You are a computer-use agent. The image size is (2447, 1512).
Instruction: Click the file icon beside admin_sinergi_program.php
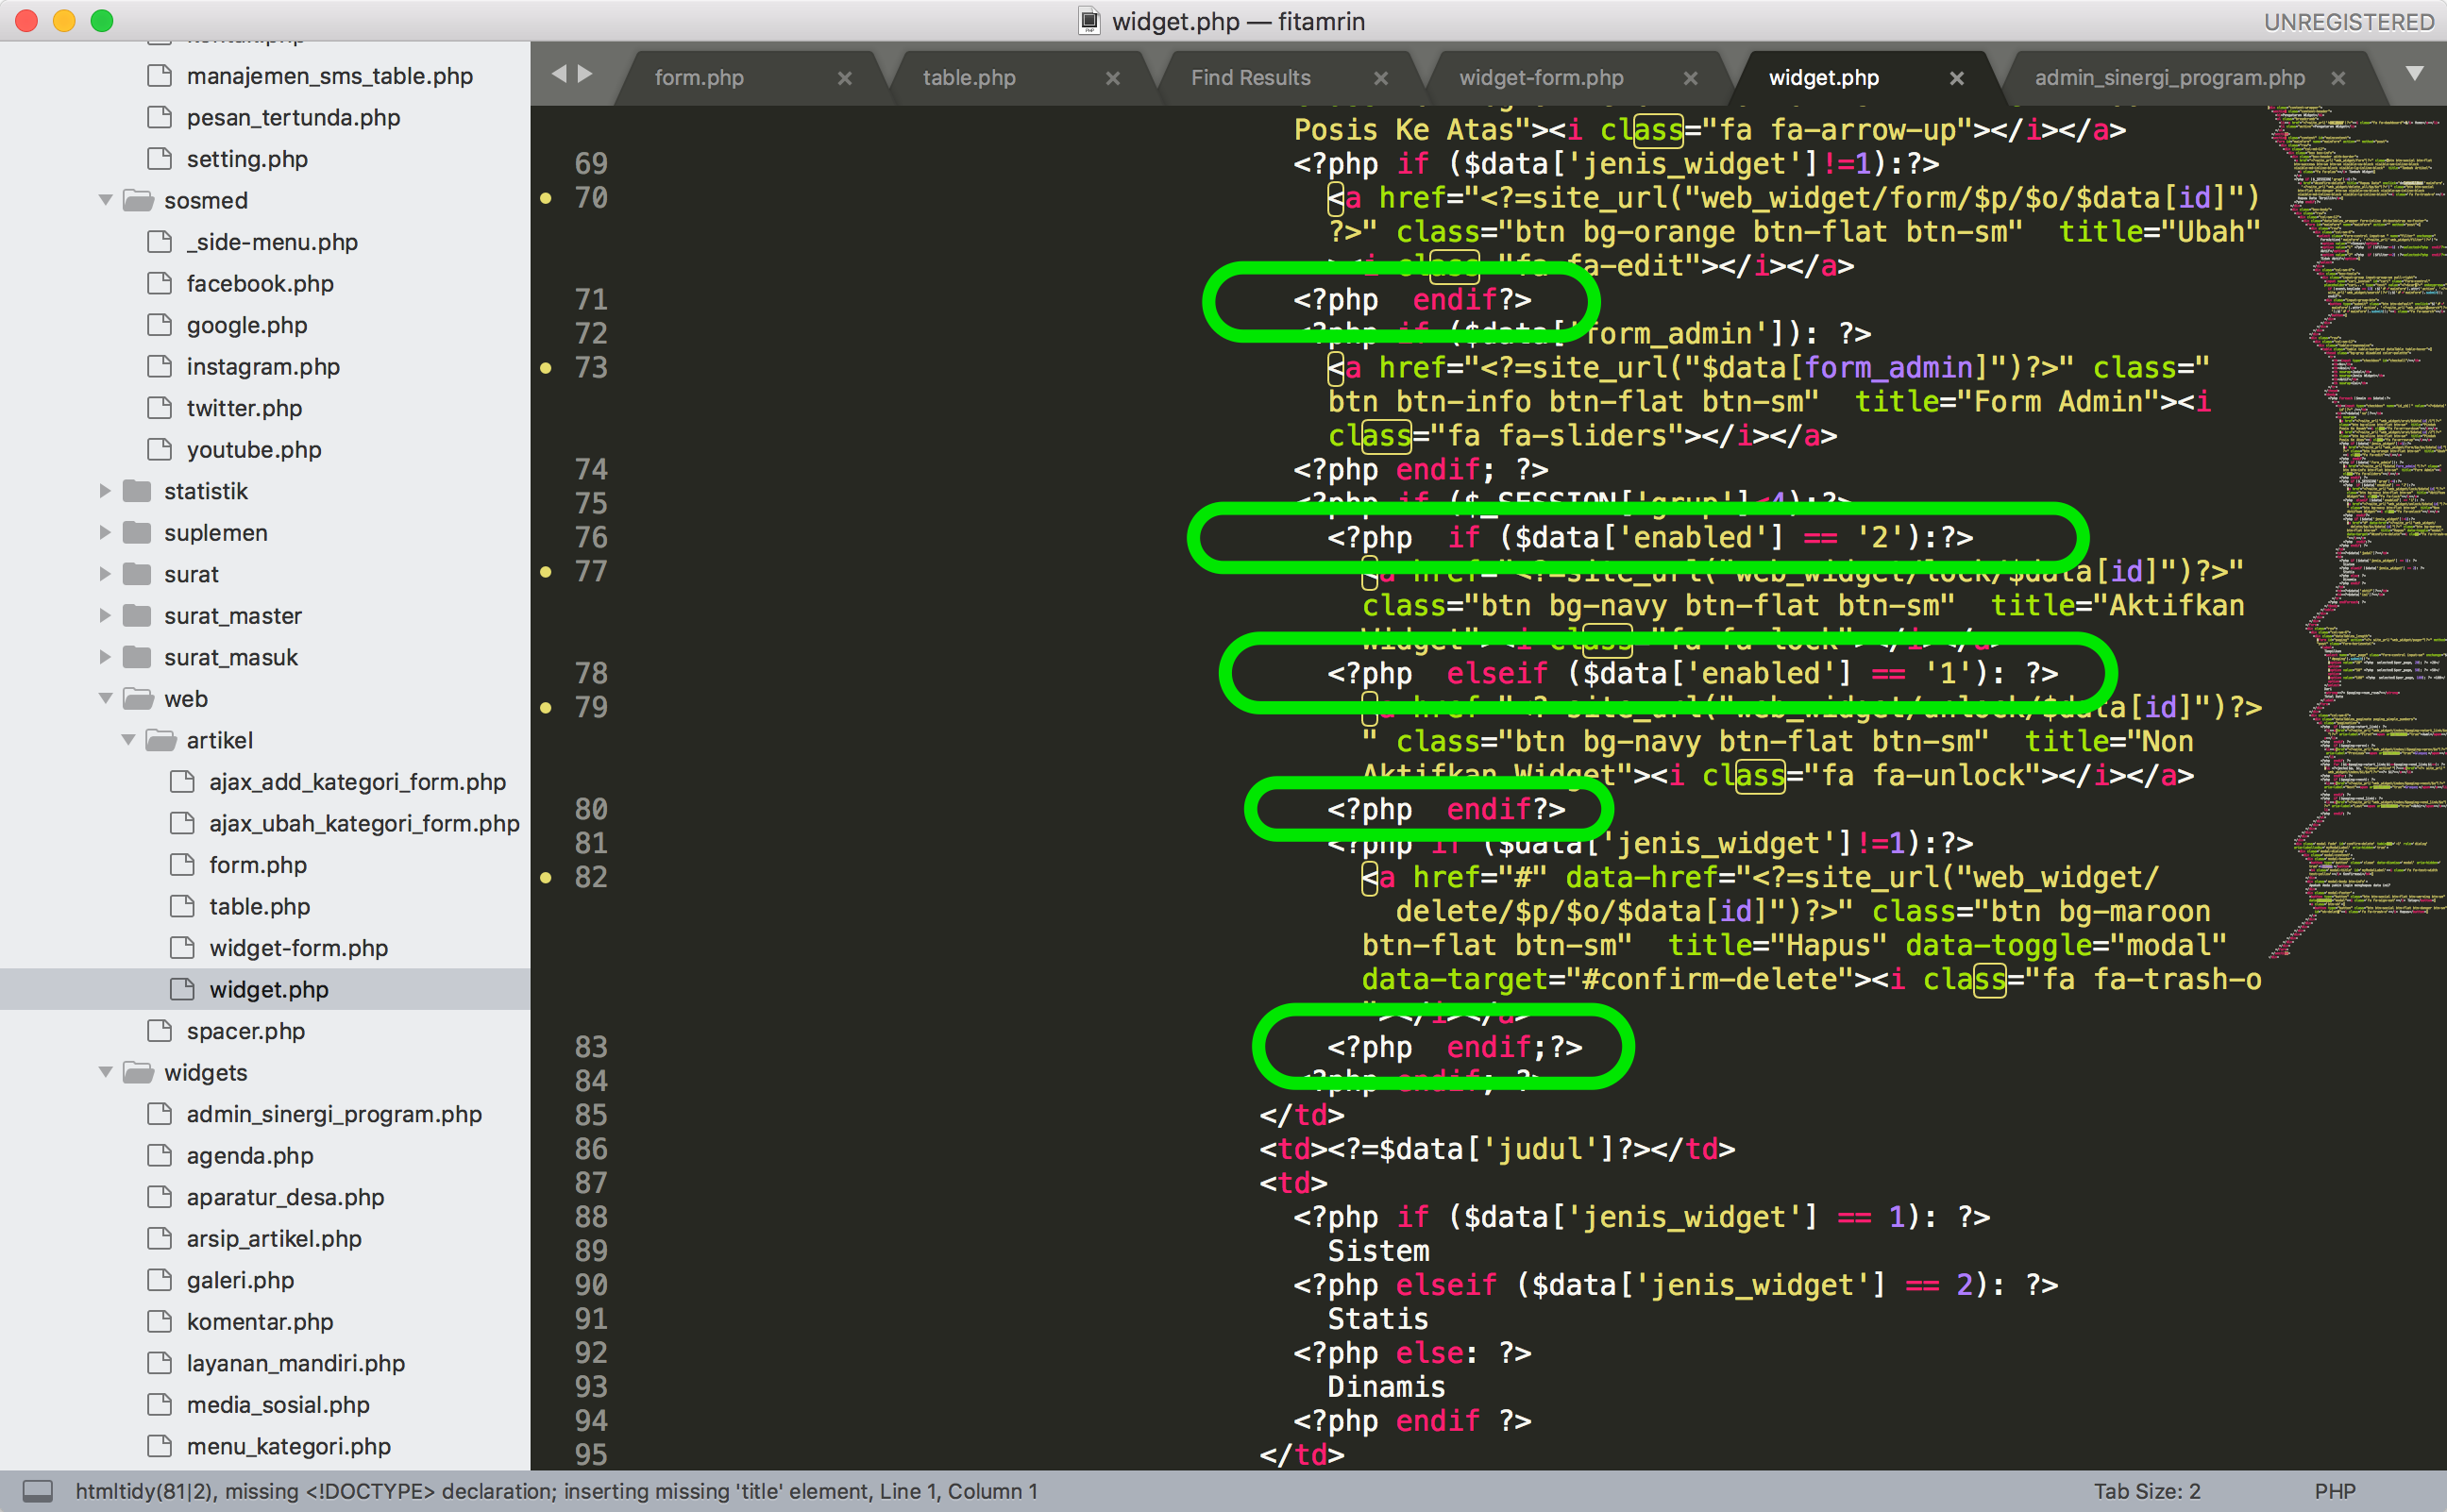click(x=160, y=1114)
